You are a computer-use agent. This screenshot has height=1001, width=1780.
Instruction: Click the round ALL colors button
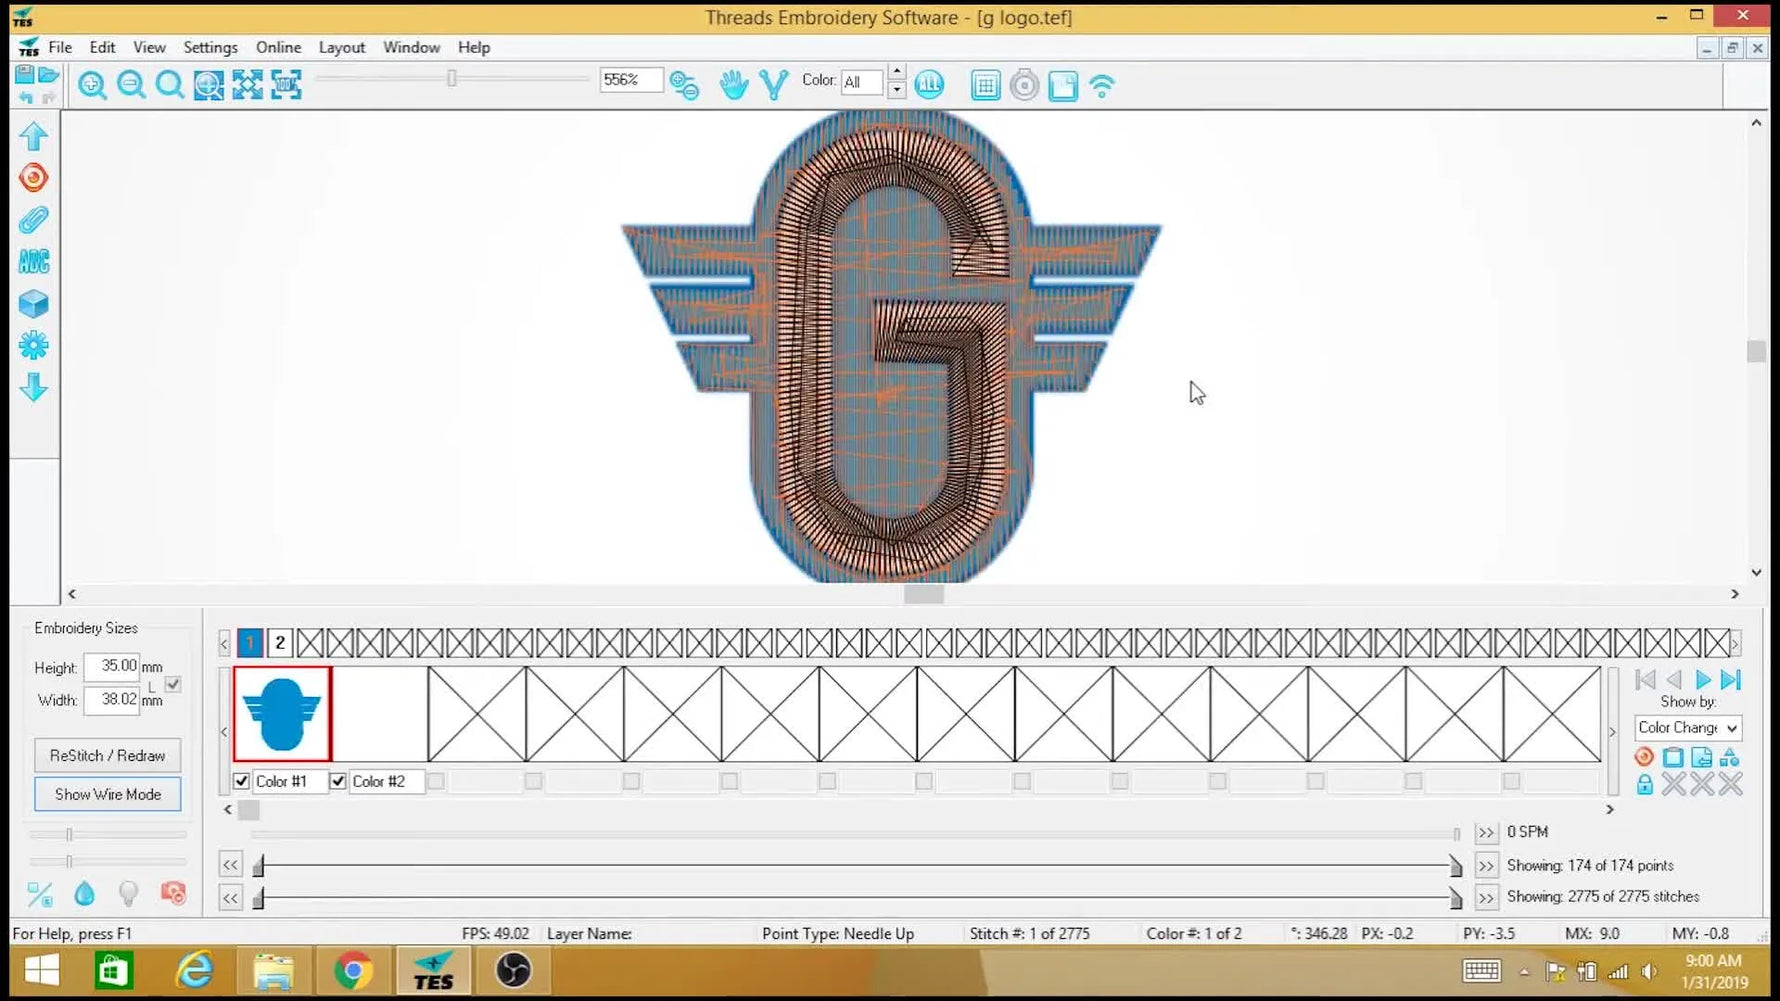[929, 85]
